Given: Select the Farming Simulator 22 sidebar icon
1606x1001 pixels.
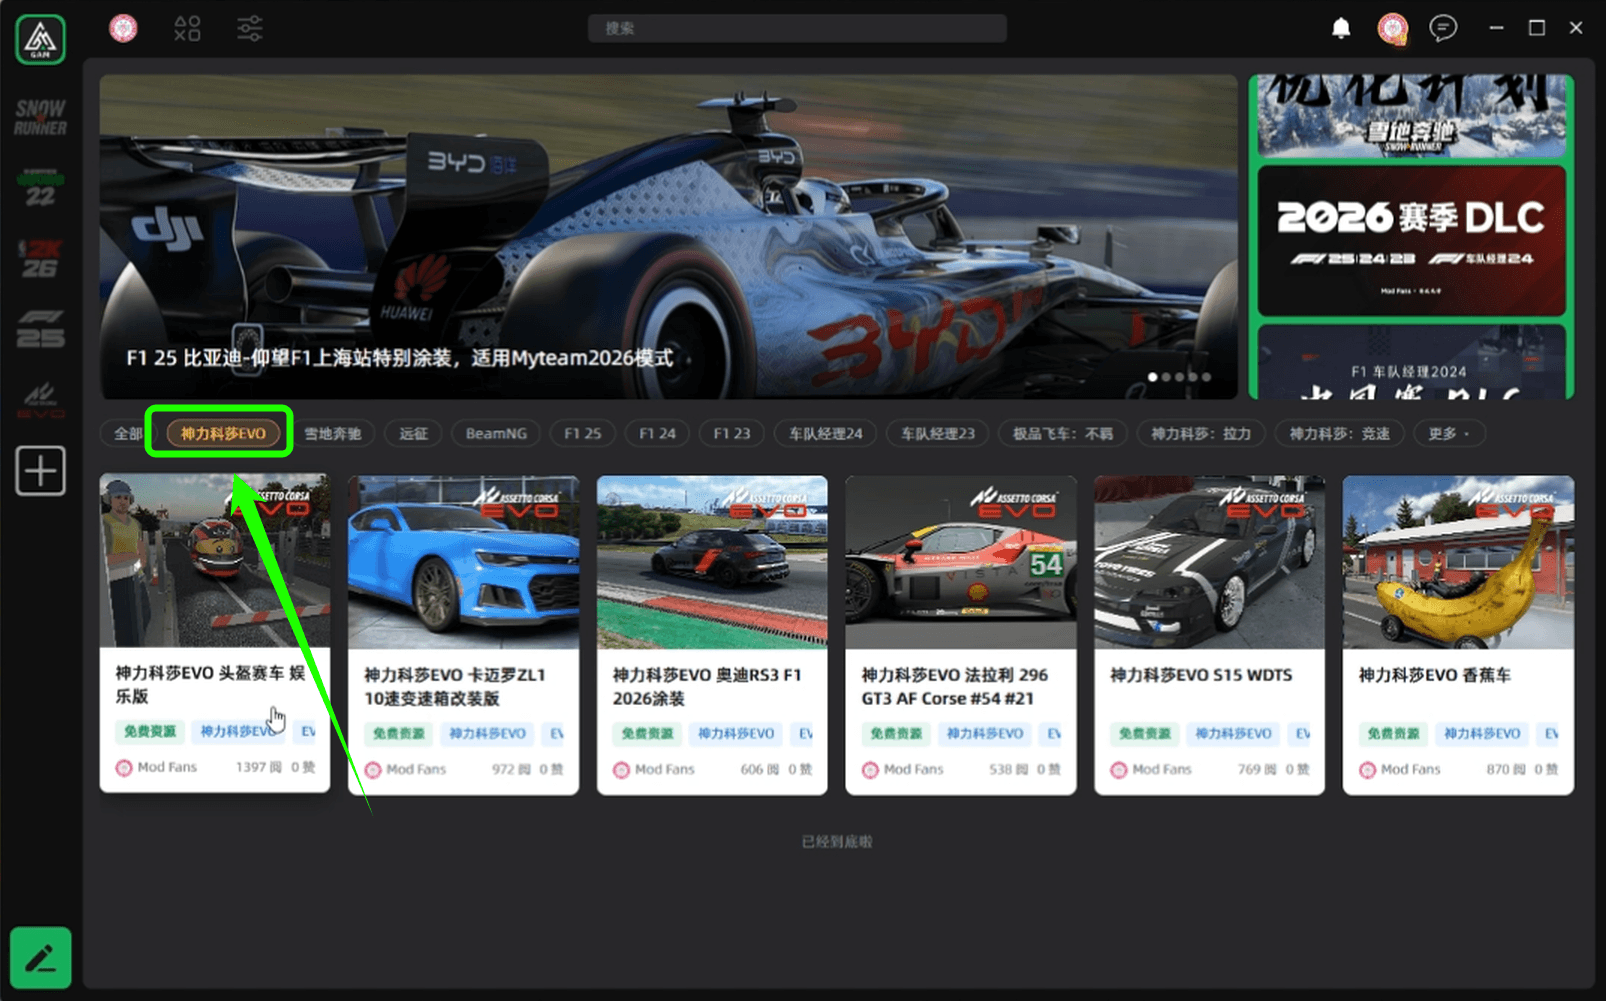Looking at the screenshot, I should pos(40,188).
